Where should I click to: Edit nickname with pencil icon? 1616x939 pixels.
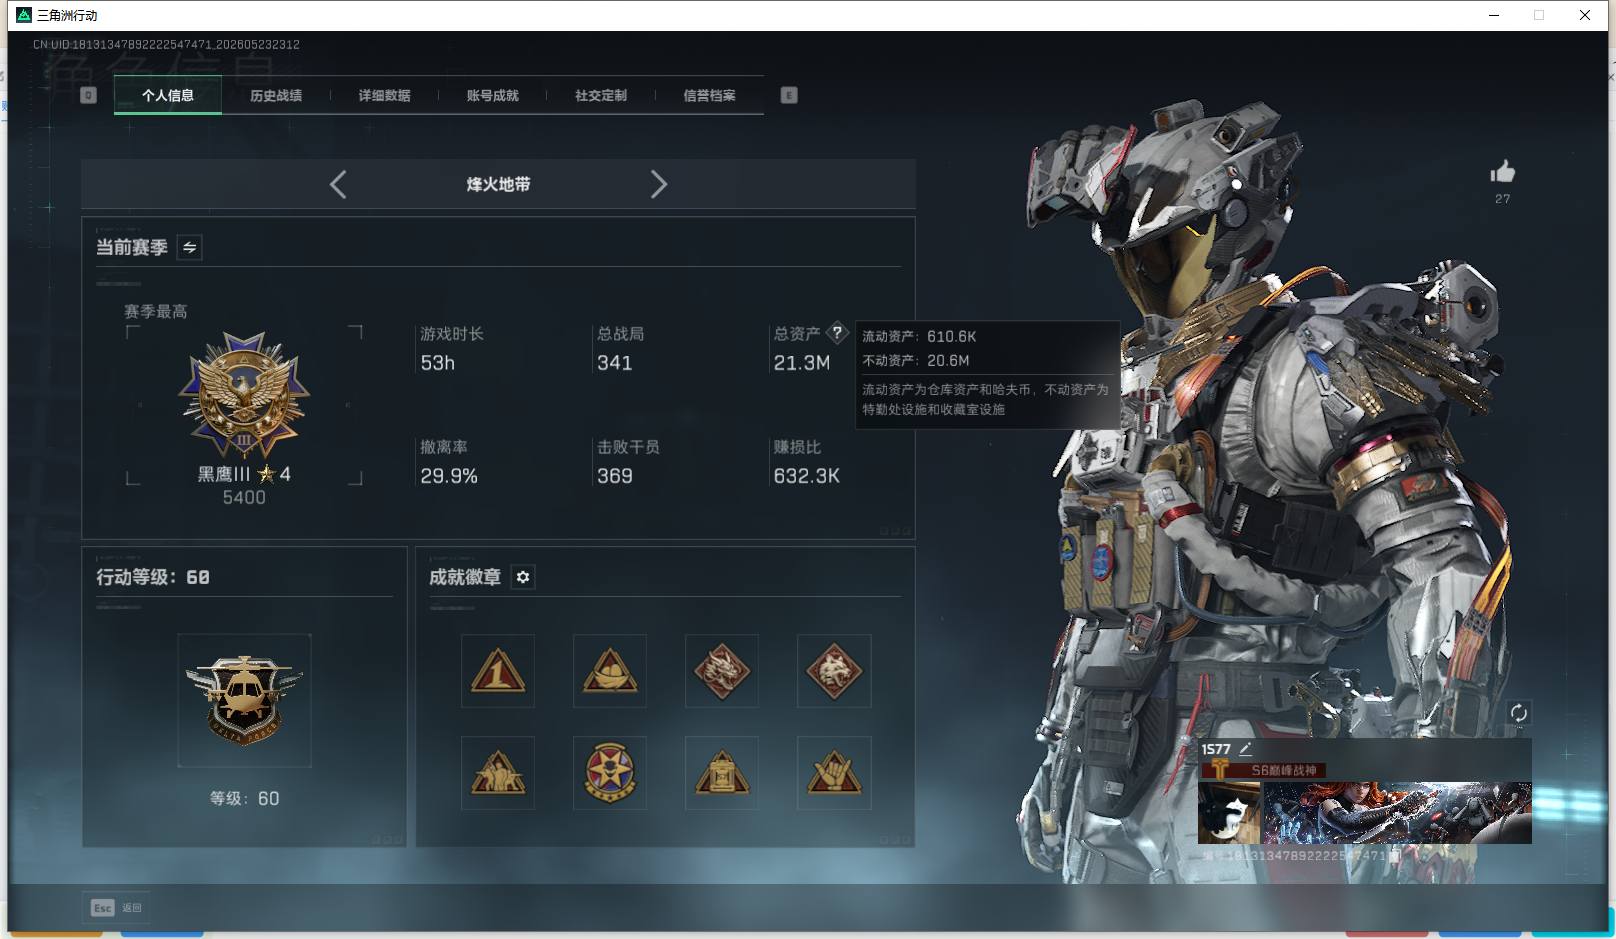tap(1245, 749)
